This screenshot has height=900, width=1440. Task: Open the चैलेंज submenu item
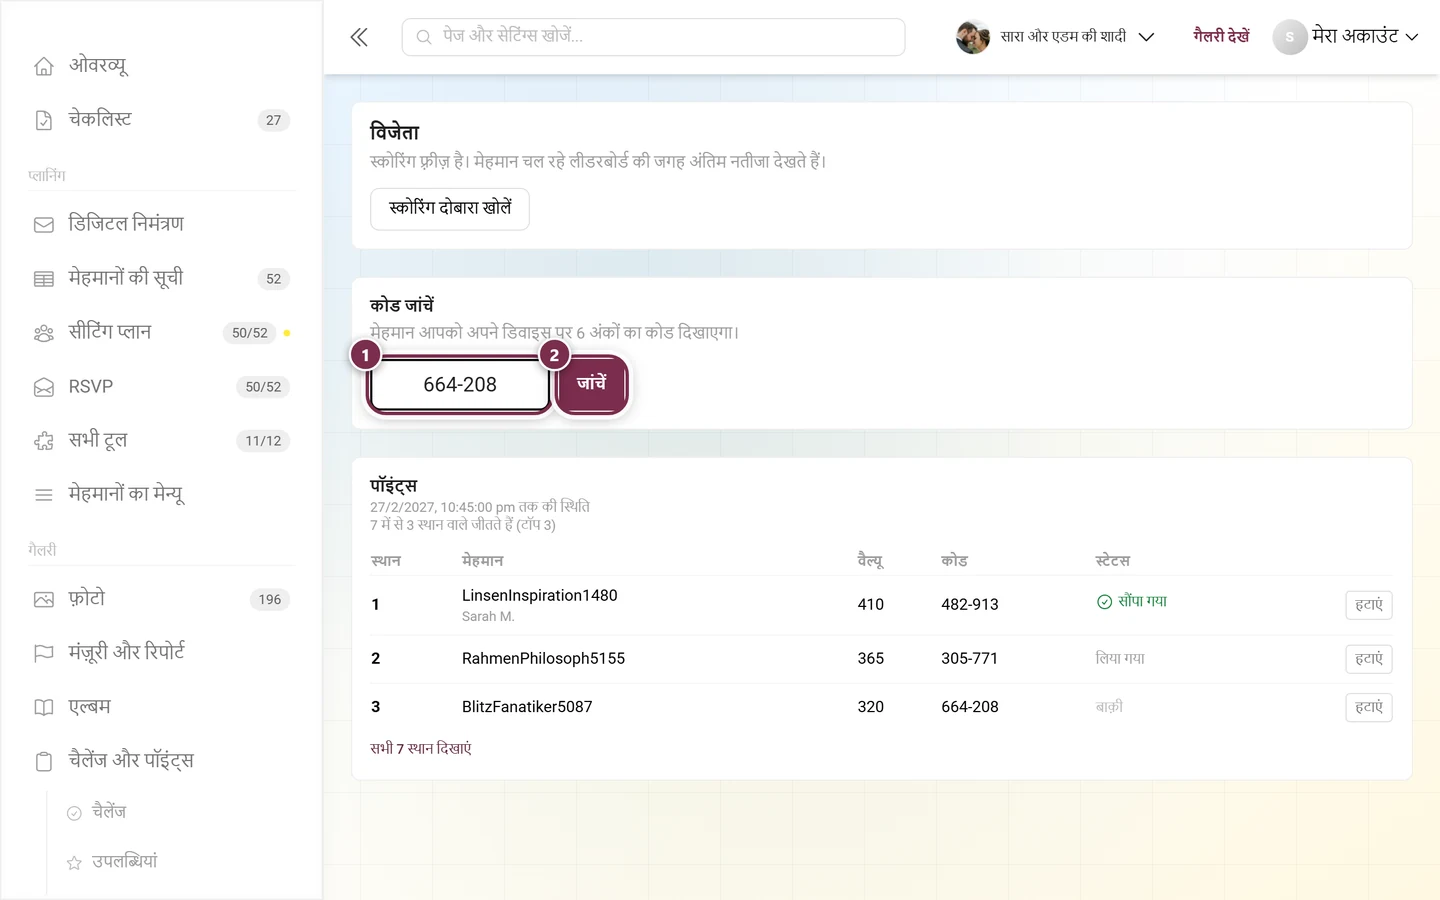[109, 812]
